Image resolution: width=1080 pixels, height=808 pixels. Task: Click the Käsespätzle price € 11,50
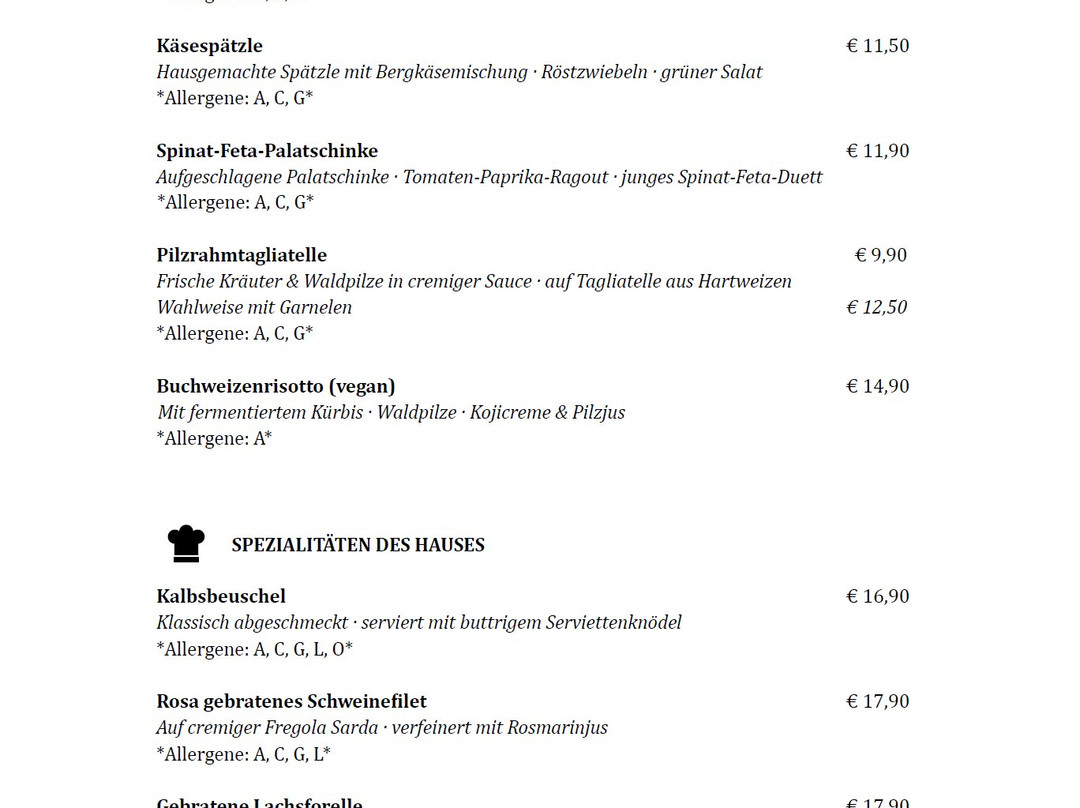[877, 46]
